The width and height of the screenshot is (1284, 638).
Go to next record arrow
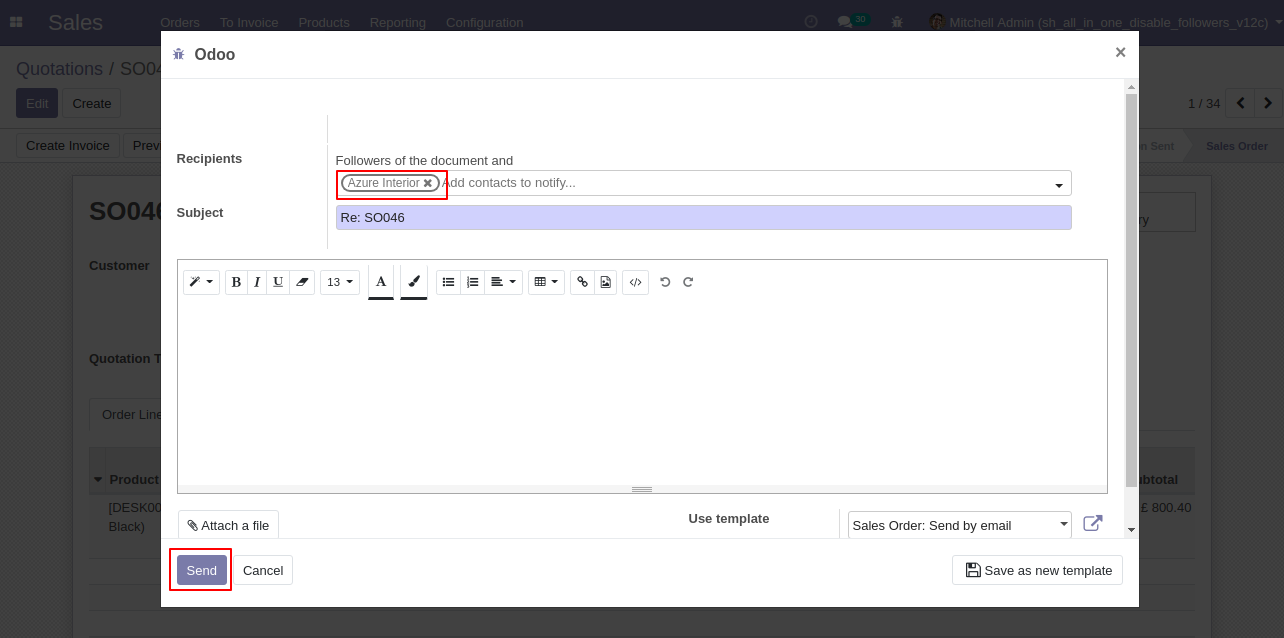pyautogui.click(x=1268, y=103)
